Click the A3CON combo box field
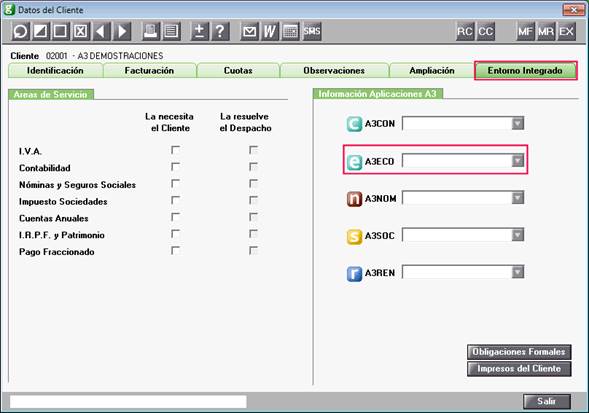 pos(463,123)
